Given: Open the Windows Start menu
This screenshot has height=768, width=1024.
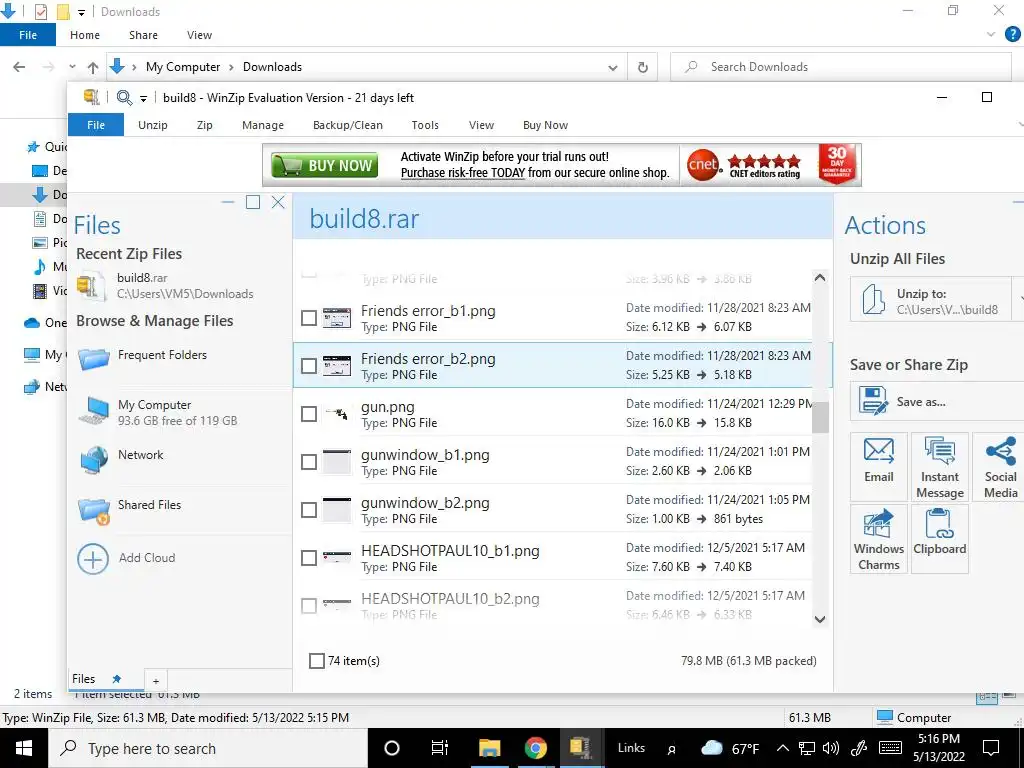Looking at the screenshot, I should click(x=24, y=748).
